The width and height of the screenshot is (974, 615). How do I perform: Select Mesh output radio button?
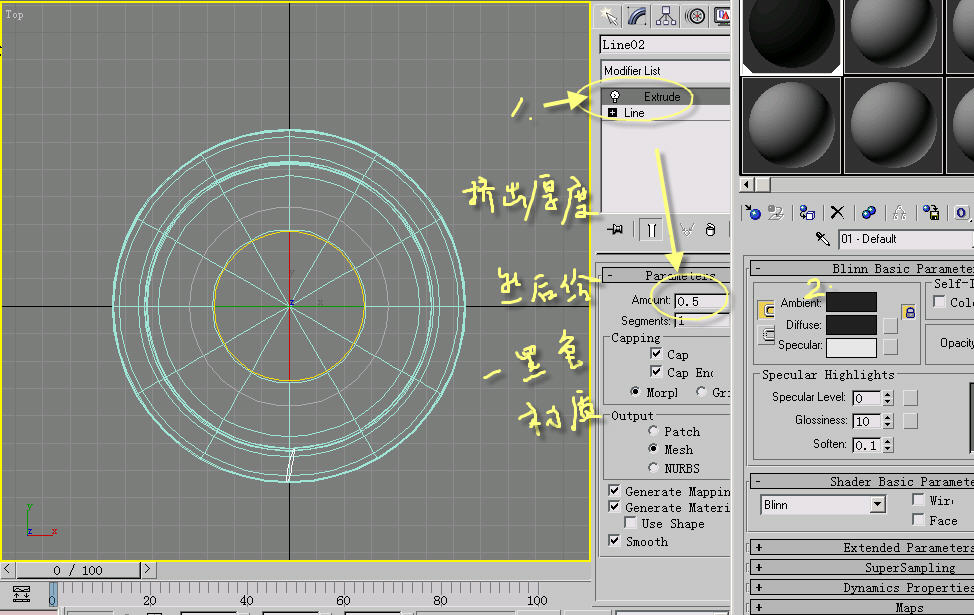pos(653,448)
